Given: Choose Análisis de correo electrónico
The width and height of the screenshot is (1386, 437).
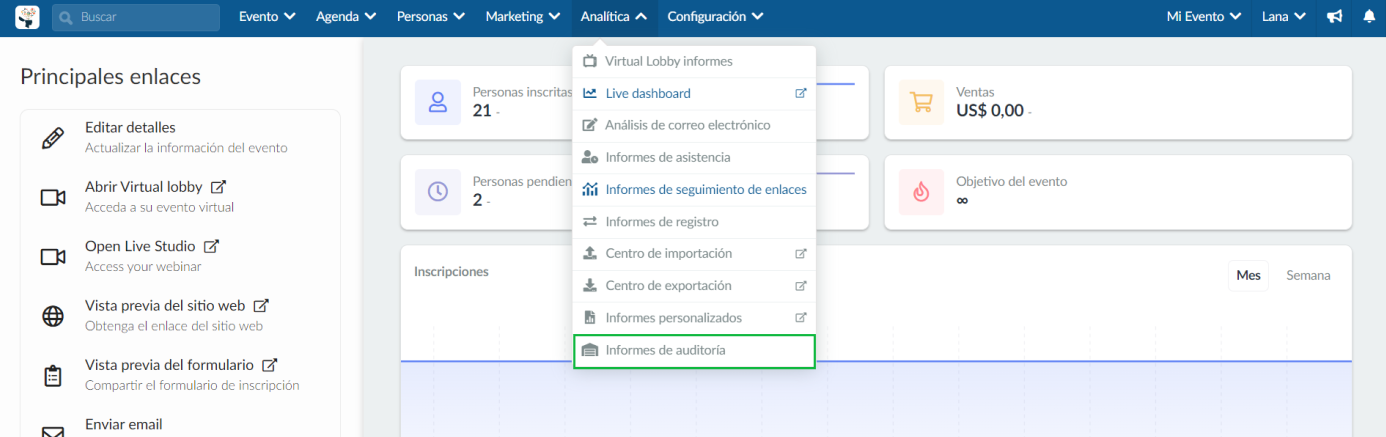Looking at the screenshot, I should coord(694,125).
